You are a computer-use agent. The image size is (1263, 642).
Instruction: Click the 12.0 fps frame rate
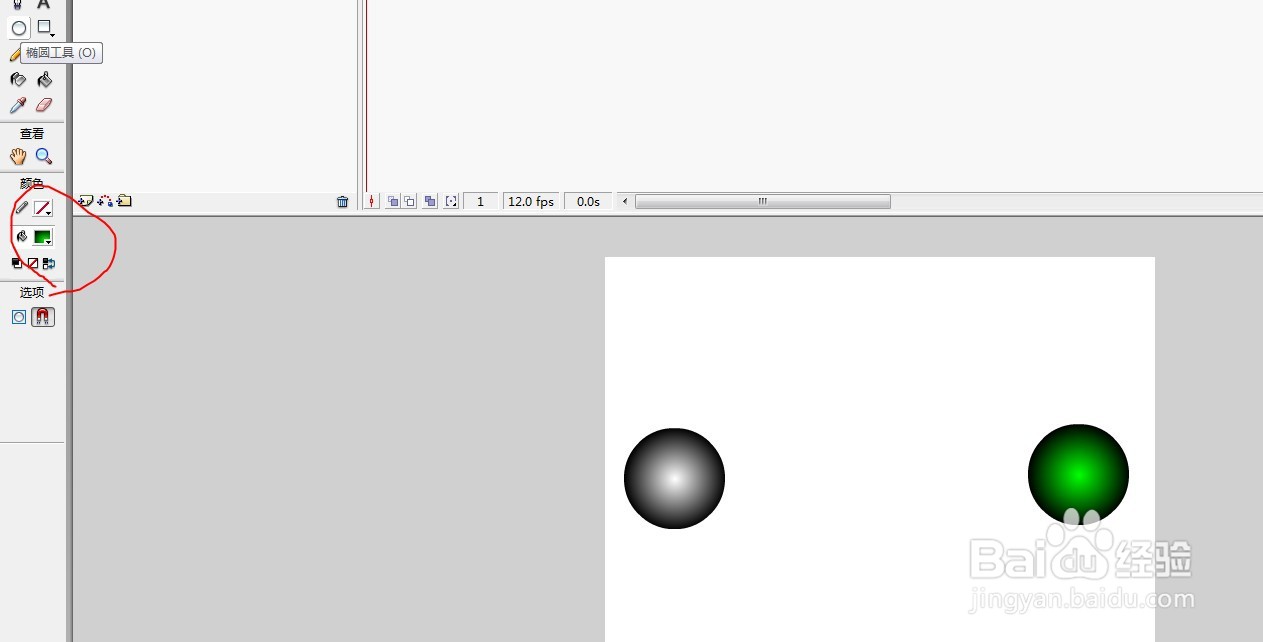531,201
